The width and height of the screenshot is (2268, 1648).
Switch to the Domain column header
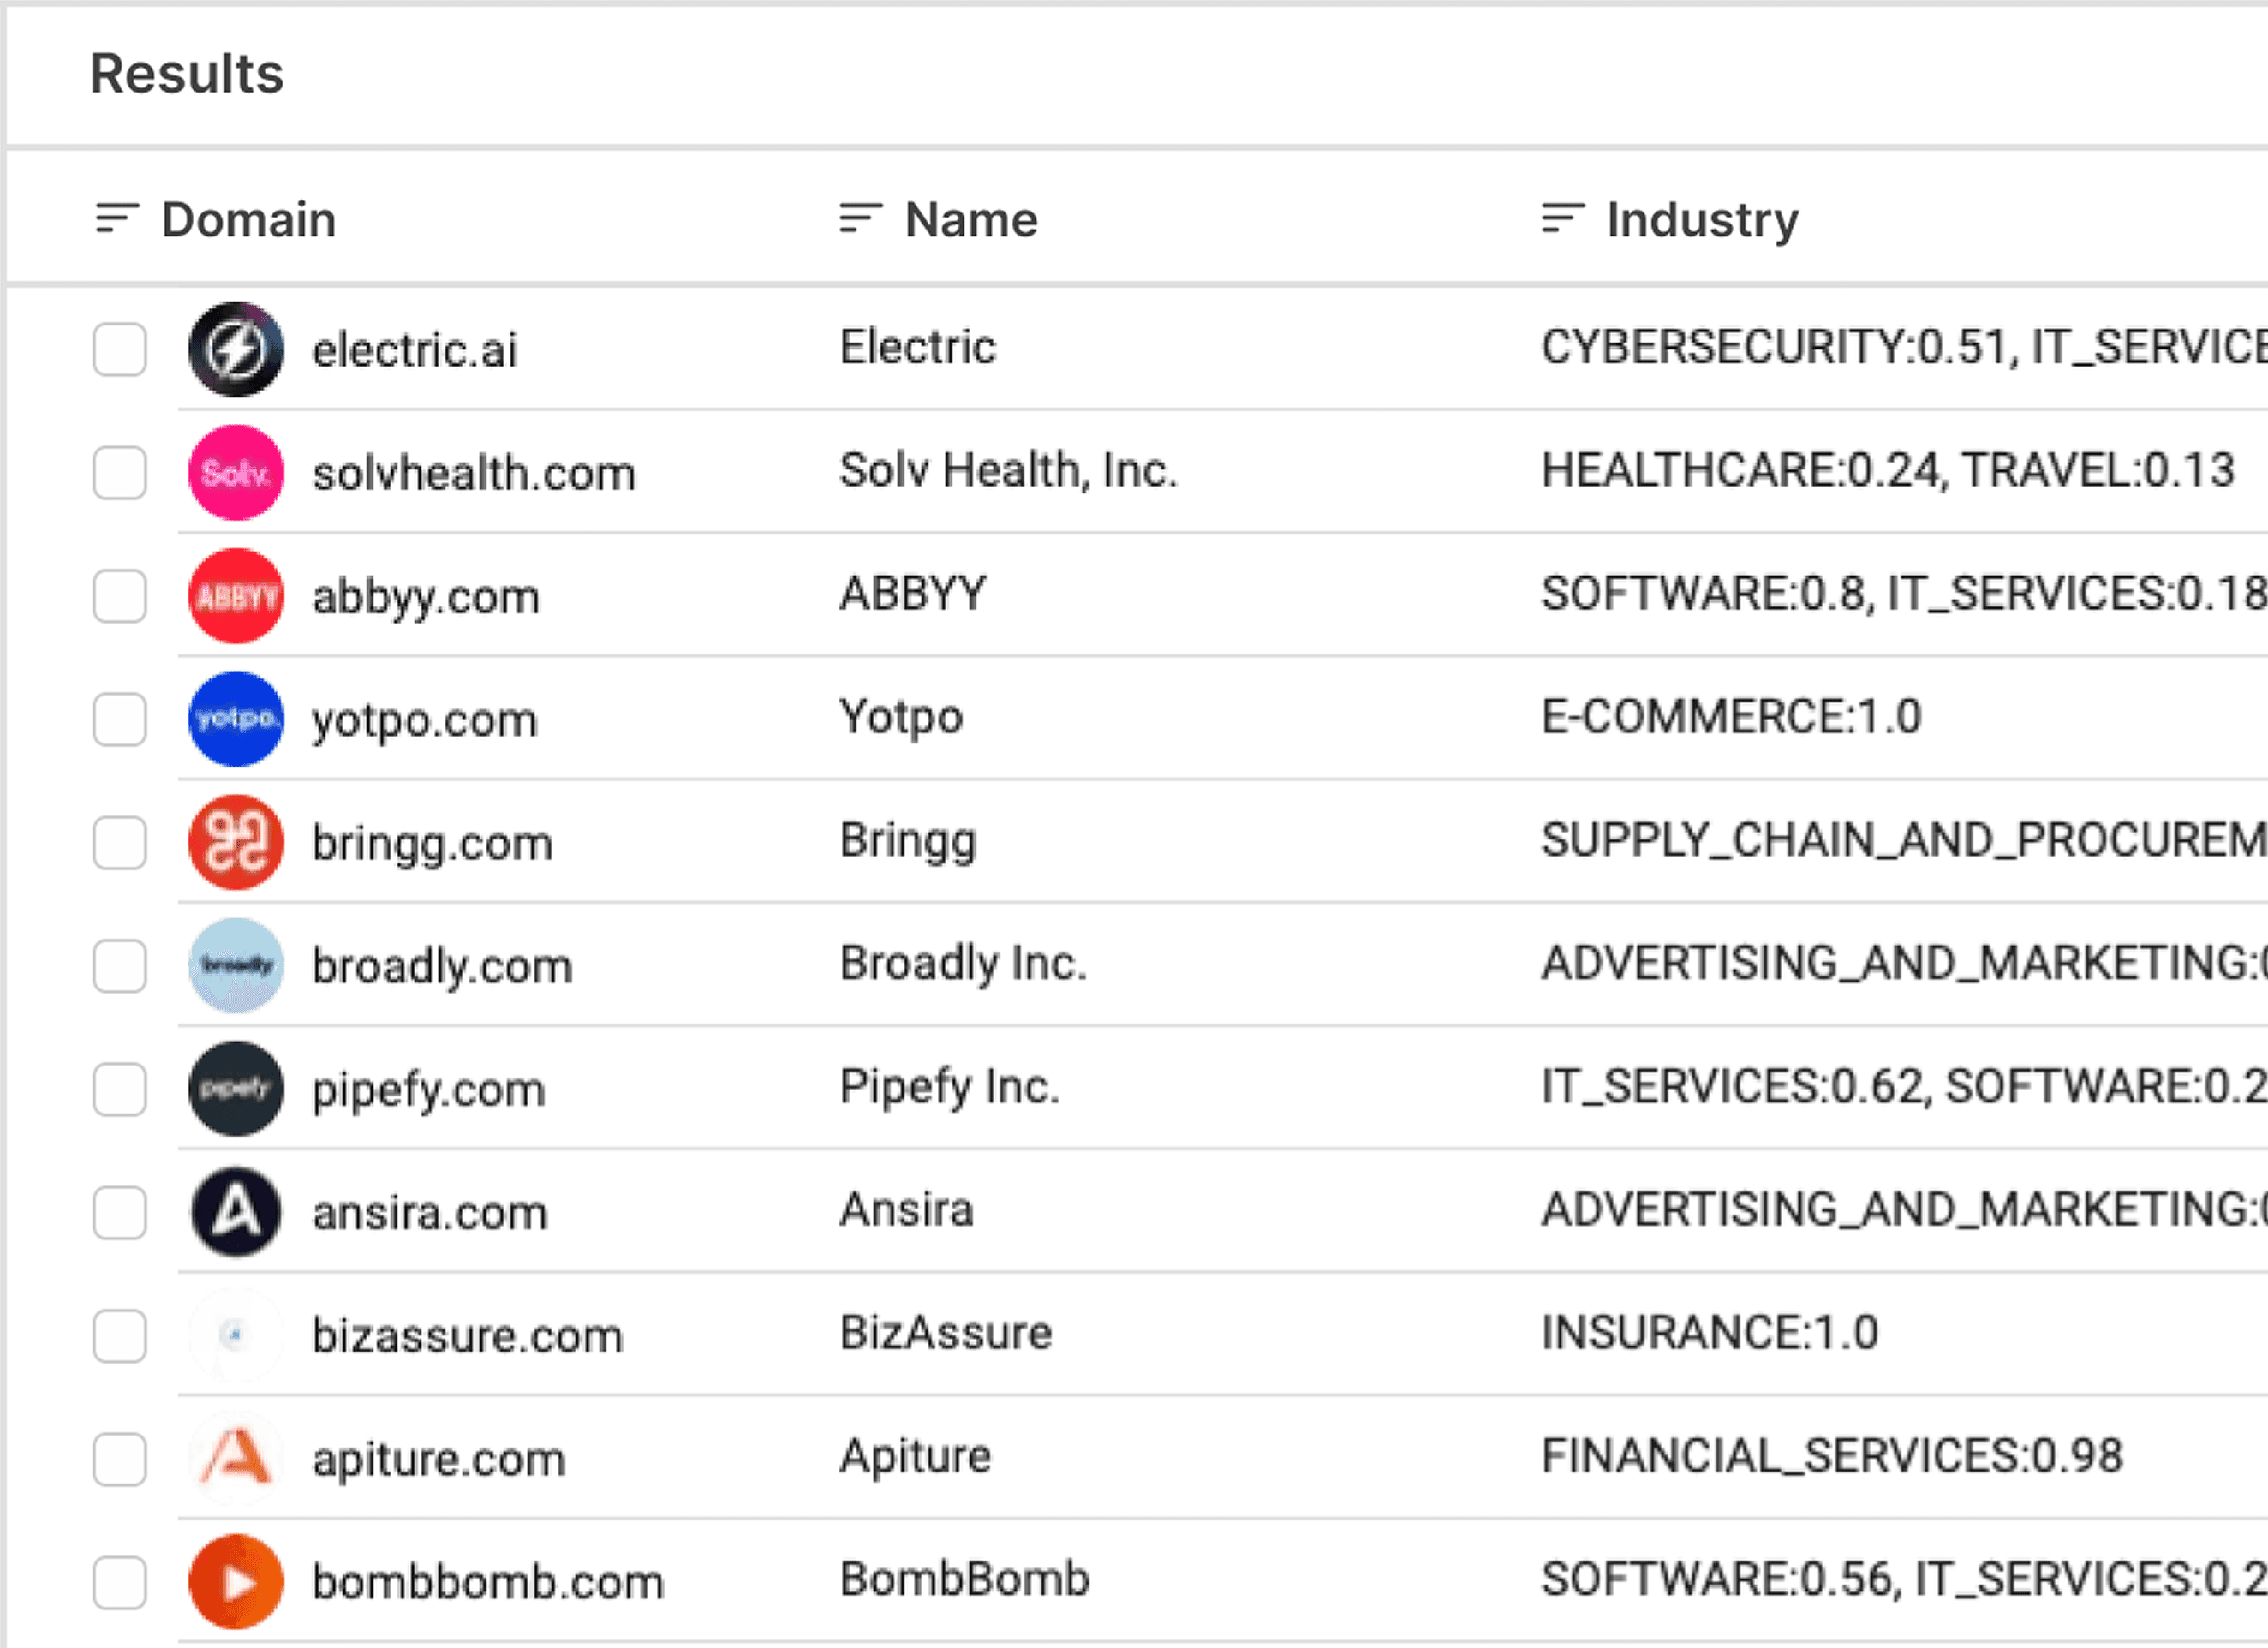pyautogui.click(x=248, y=219)
